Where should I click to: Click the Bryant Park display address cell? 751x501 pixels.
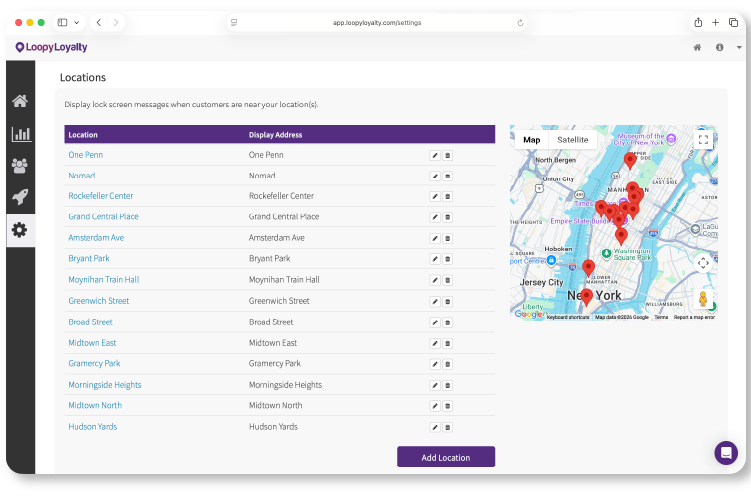(x=270, y=259)
